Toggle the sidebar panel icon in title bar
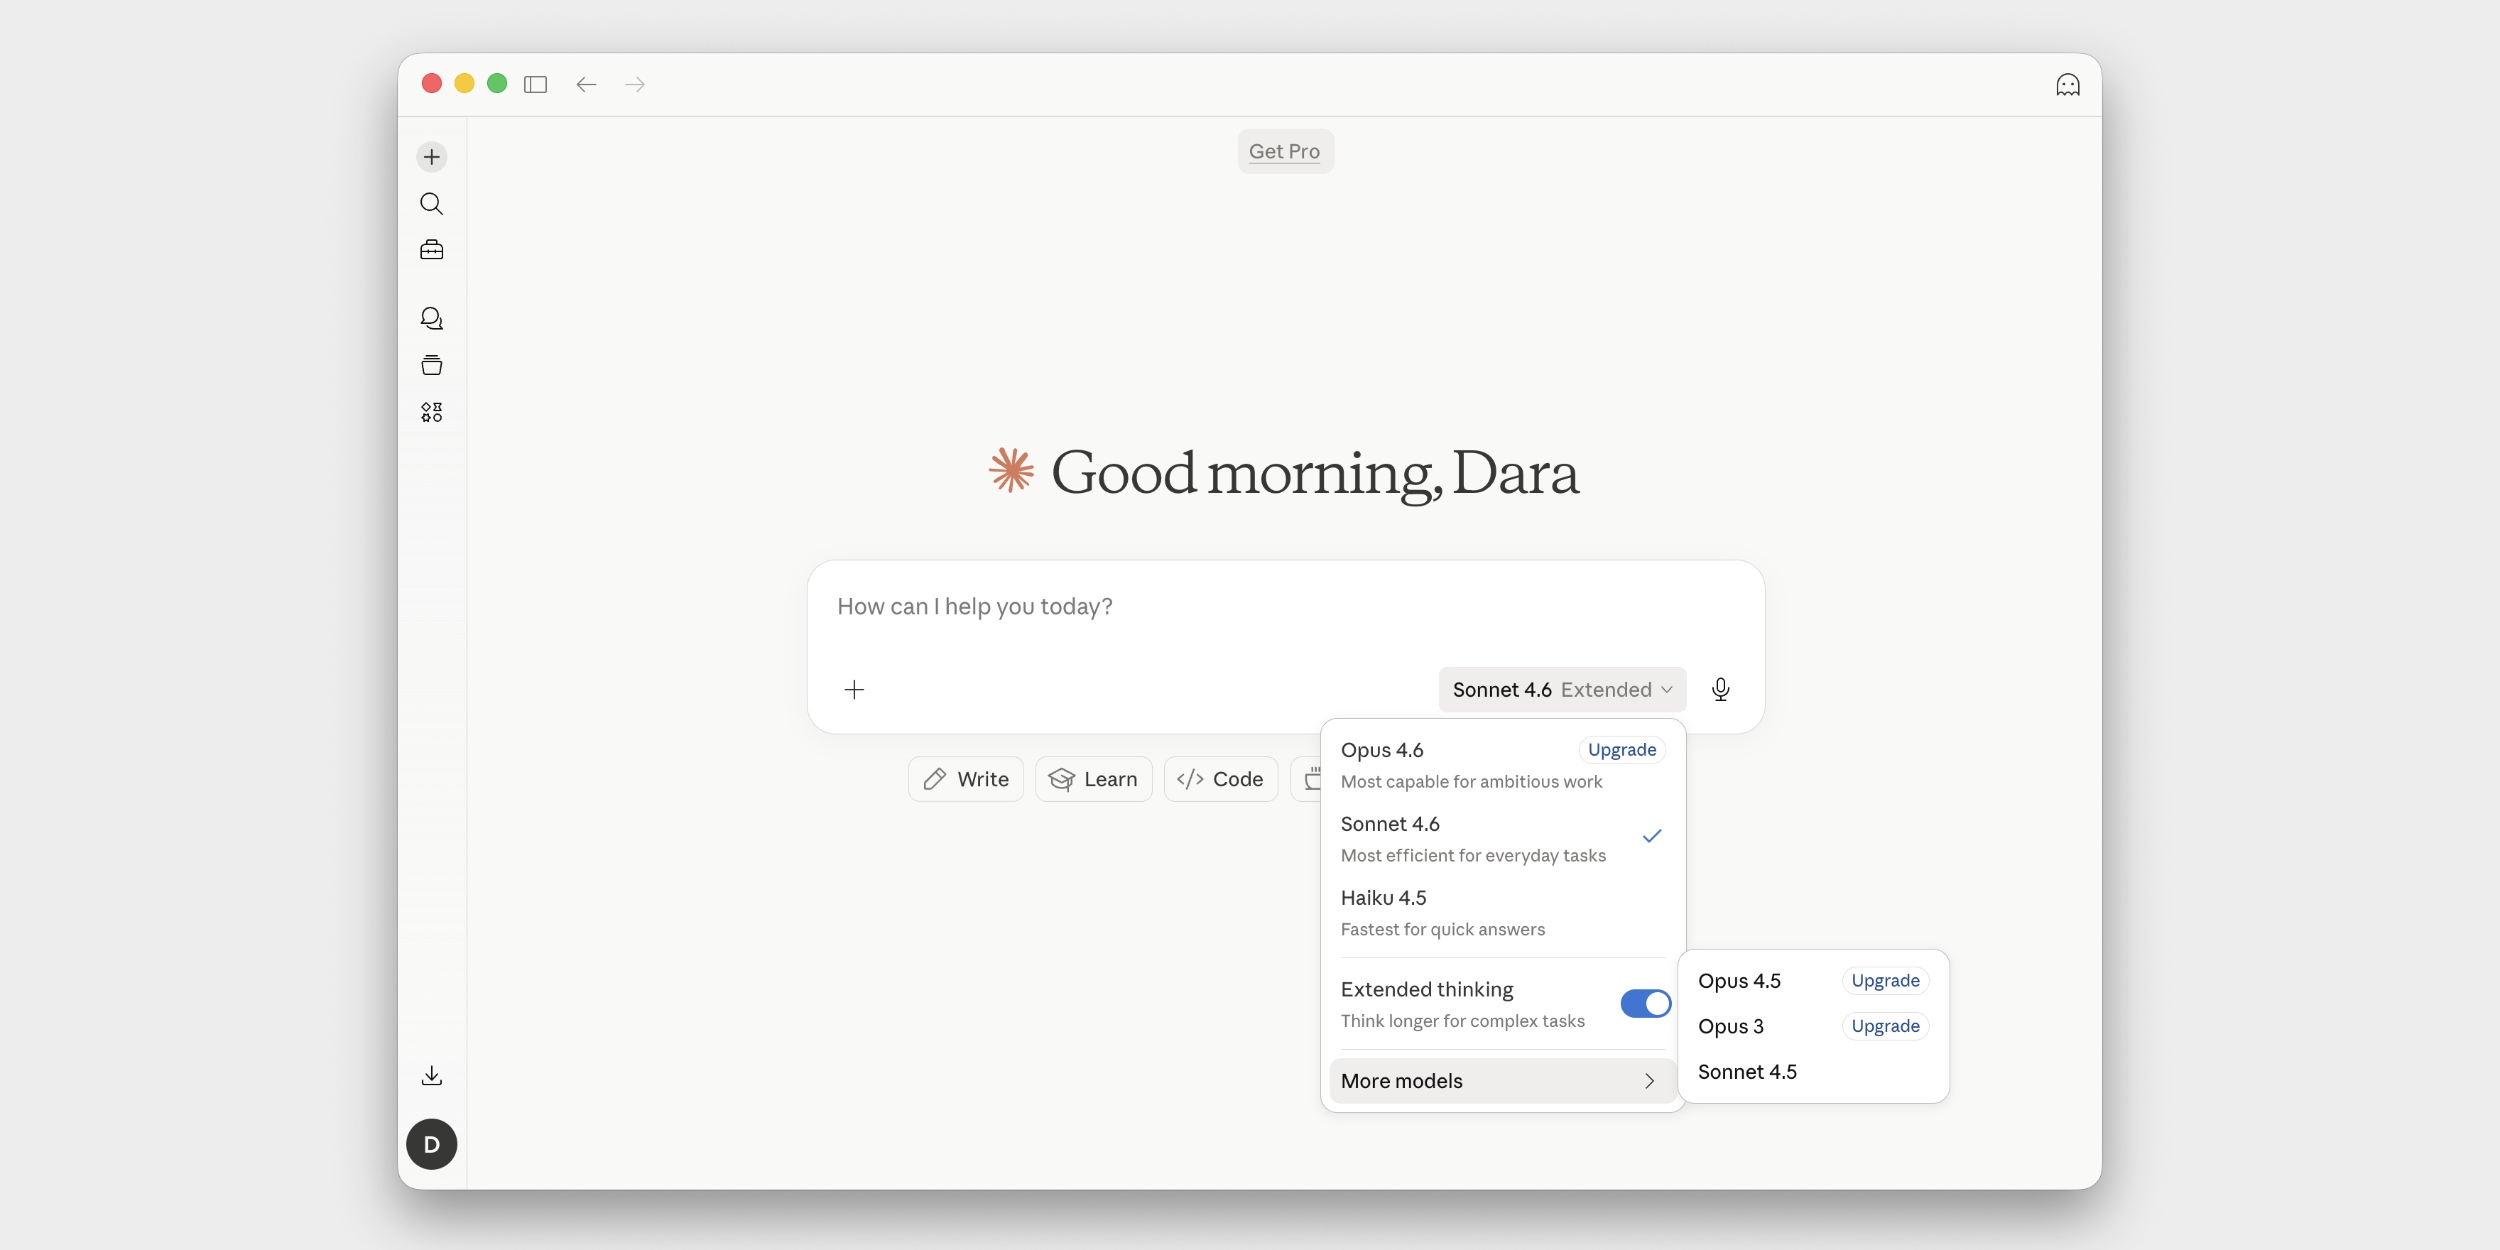The width and height of the screenshot is (2500, 1250). [535, 85]
